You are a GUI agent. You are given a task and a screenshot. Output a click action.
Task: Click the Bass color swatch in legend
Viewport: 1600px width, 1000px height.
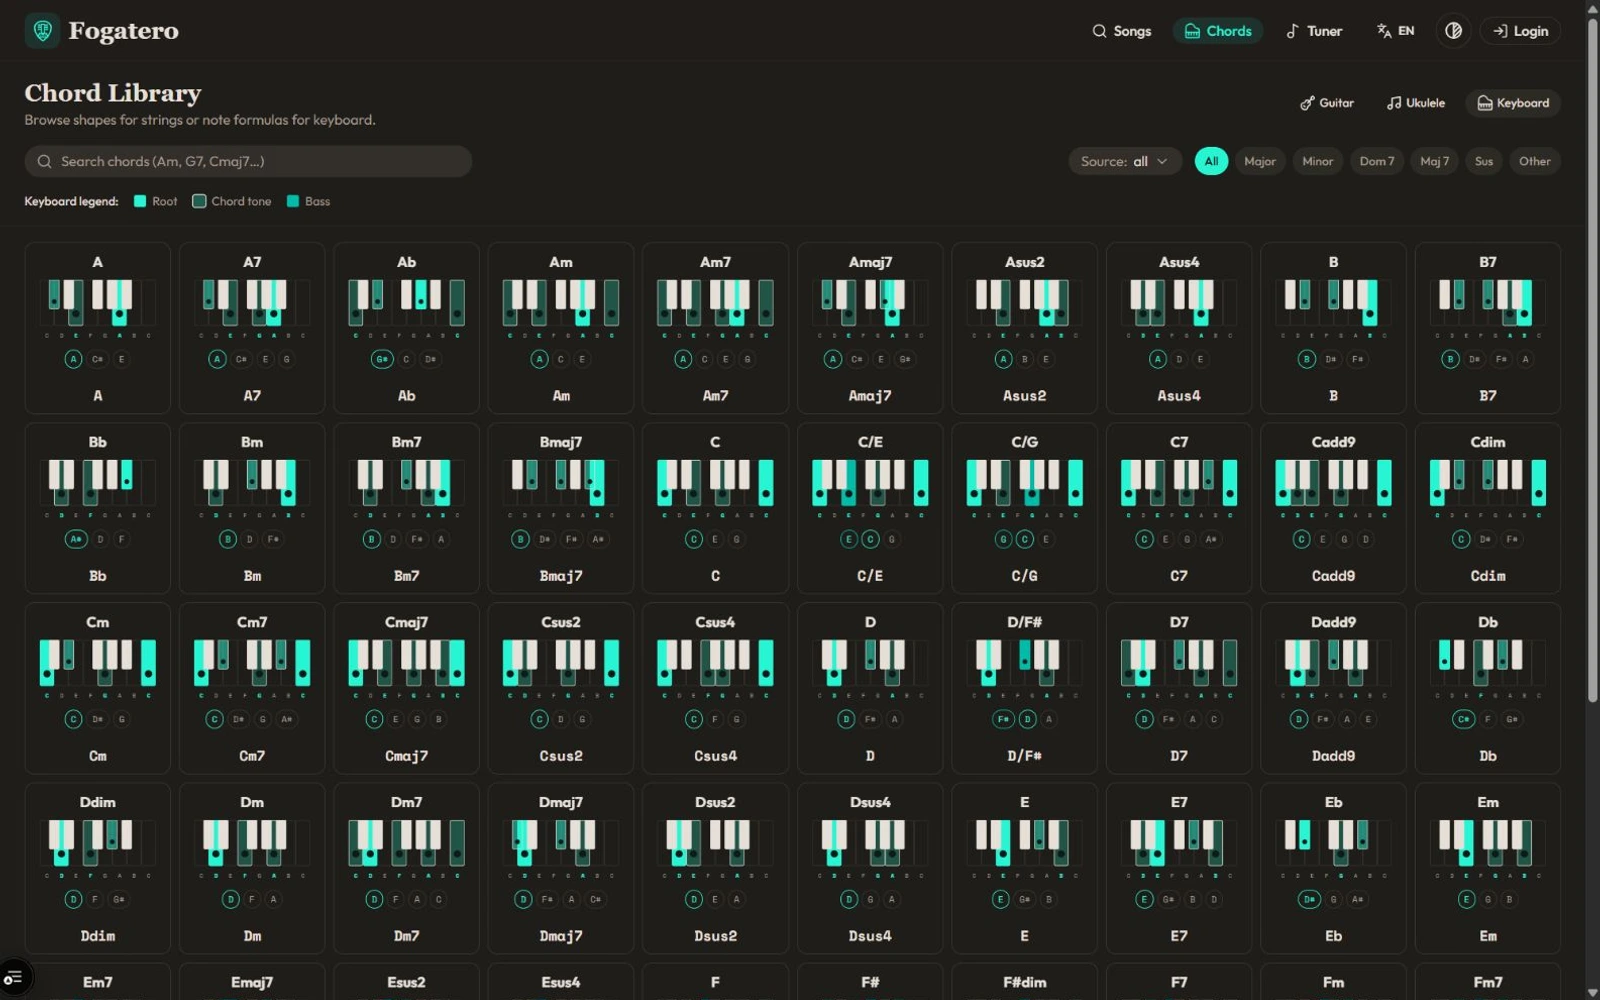293,201
